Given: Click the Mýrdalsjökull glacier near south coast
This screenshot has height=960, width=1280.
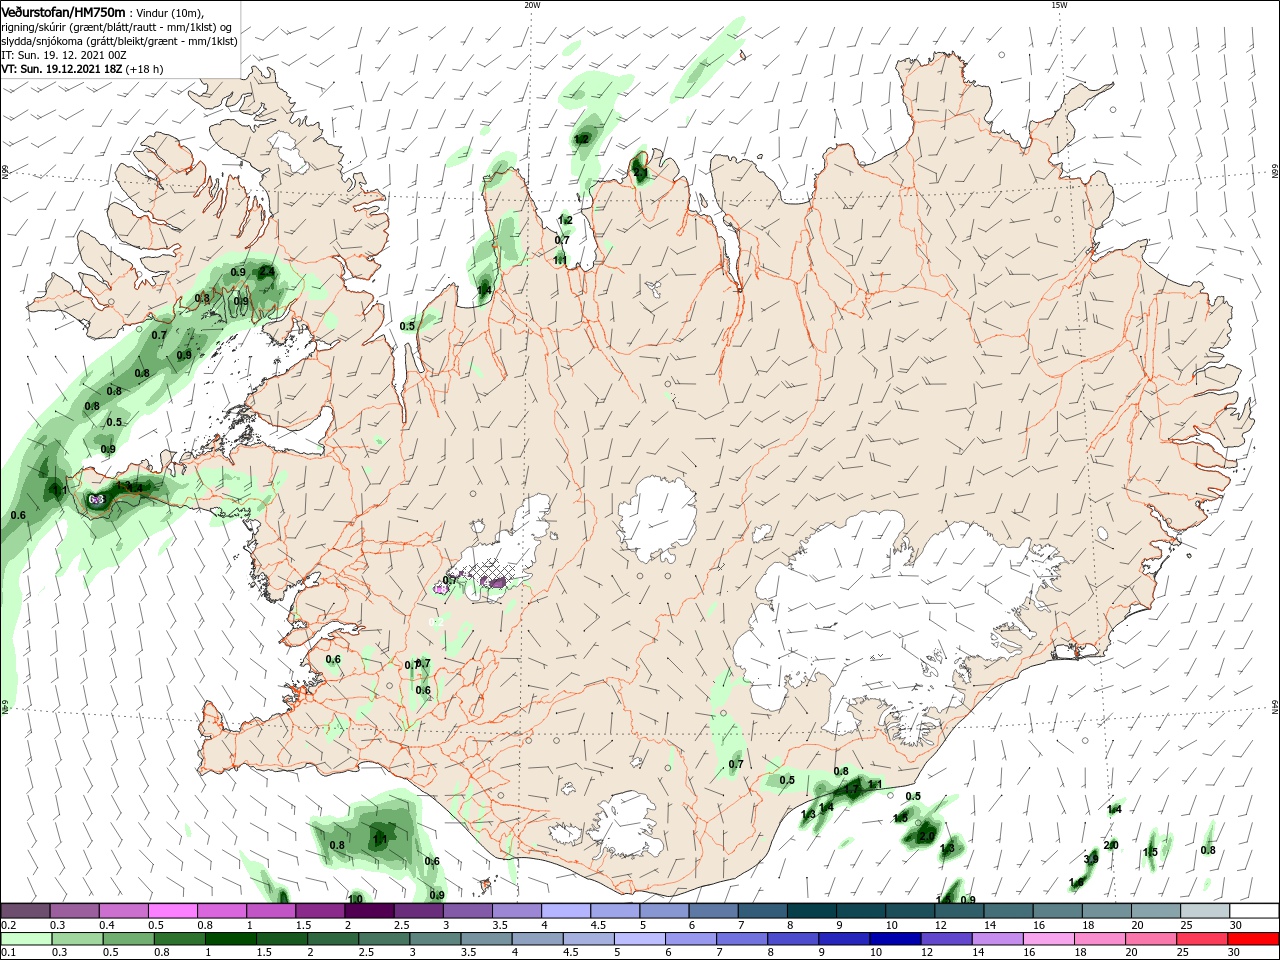Looking at the screenshot, I should 625,826.
